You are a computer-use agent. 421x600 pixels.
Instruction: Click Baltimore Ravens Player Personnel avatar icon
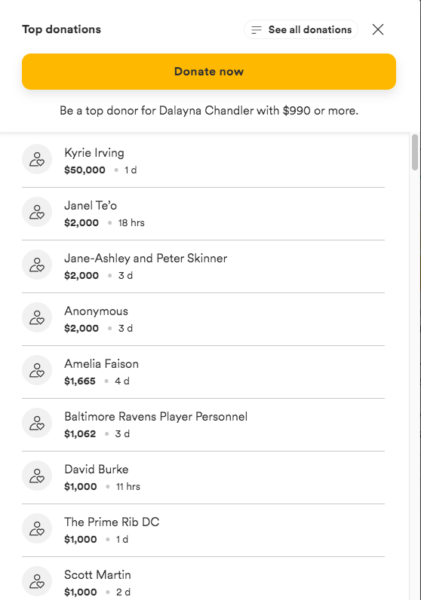pyautogui.click(x=37, y=423)
